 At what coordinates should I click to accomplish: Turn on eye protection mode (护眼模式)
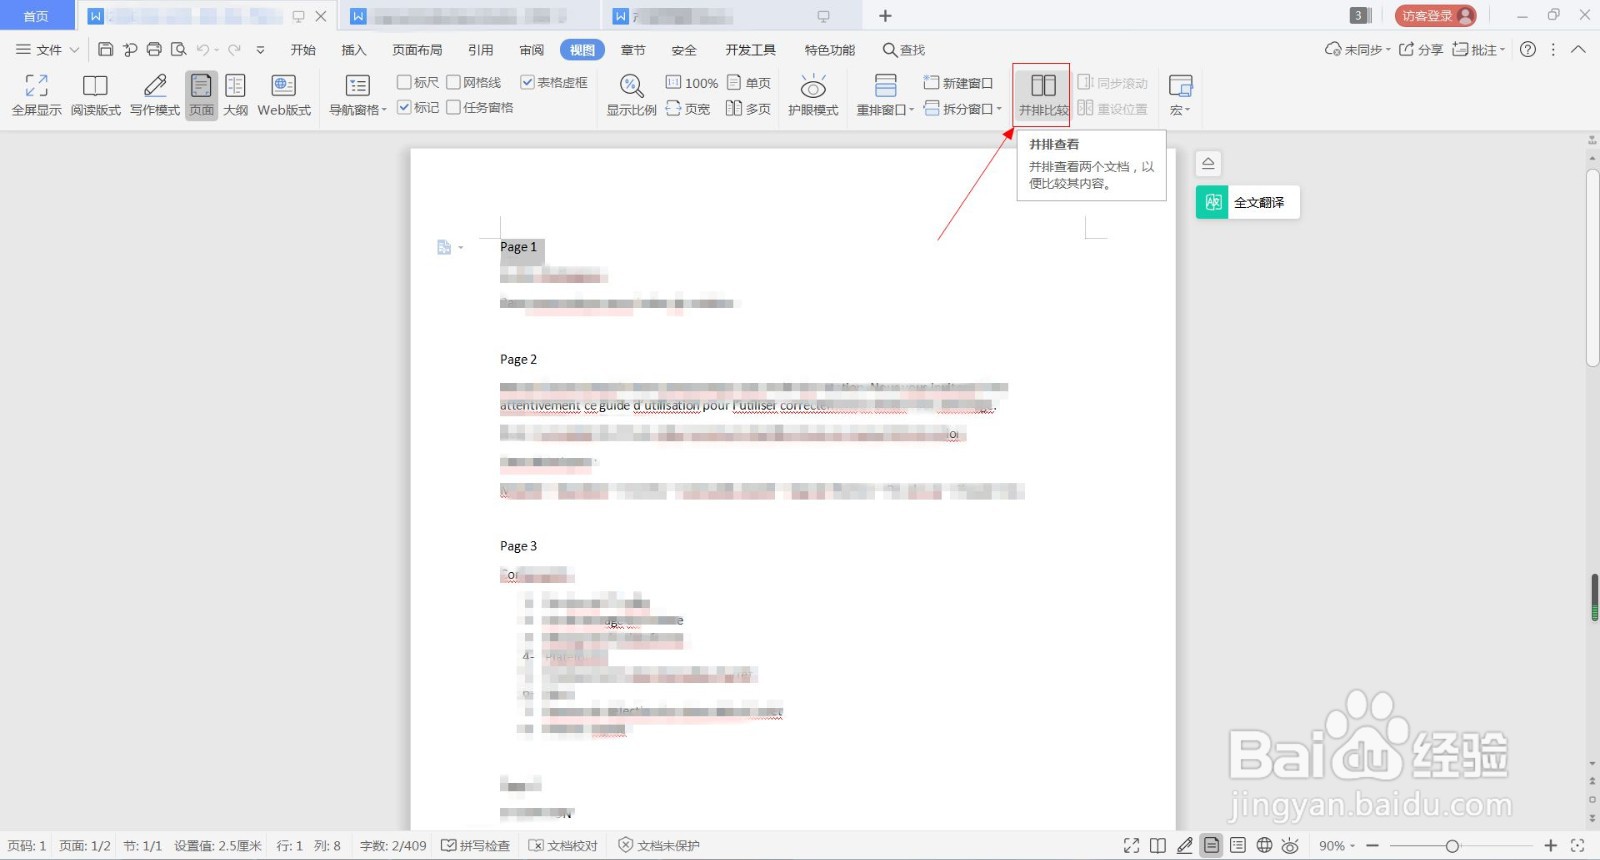coord(813,95)
